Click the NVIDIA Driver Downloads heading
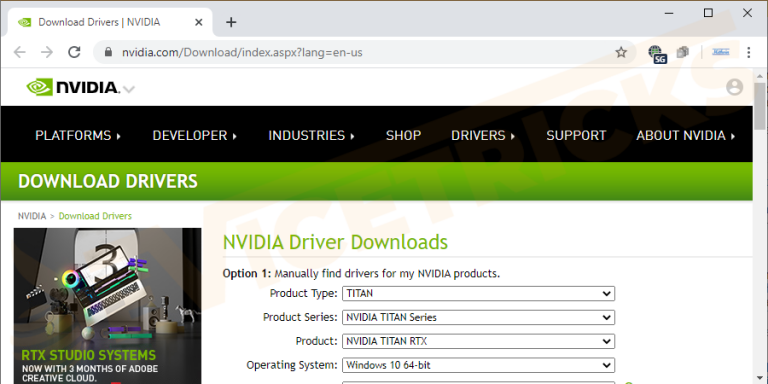Image resolution: width=768 pixels, height=384 pixels. click(335, 242)
